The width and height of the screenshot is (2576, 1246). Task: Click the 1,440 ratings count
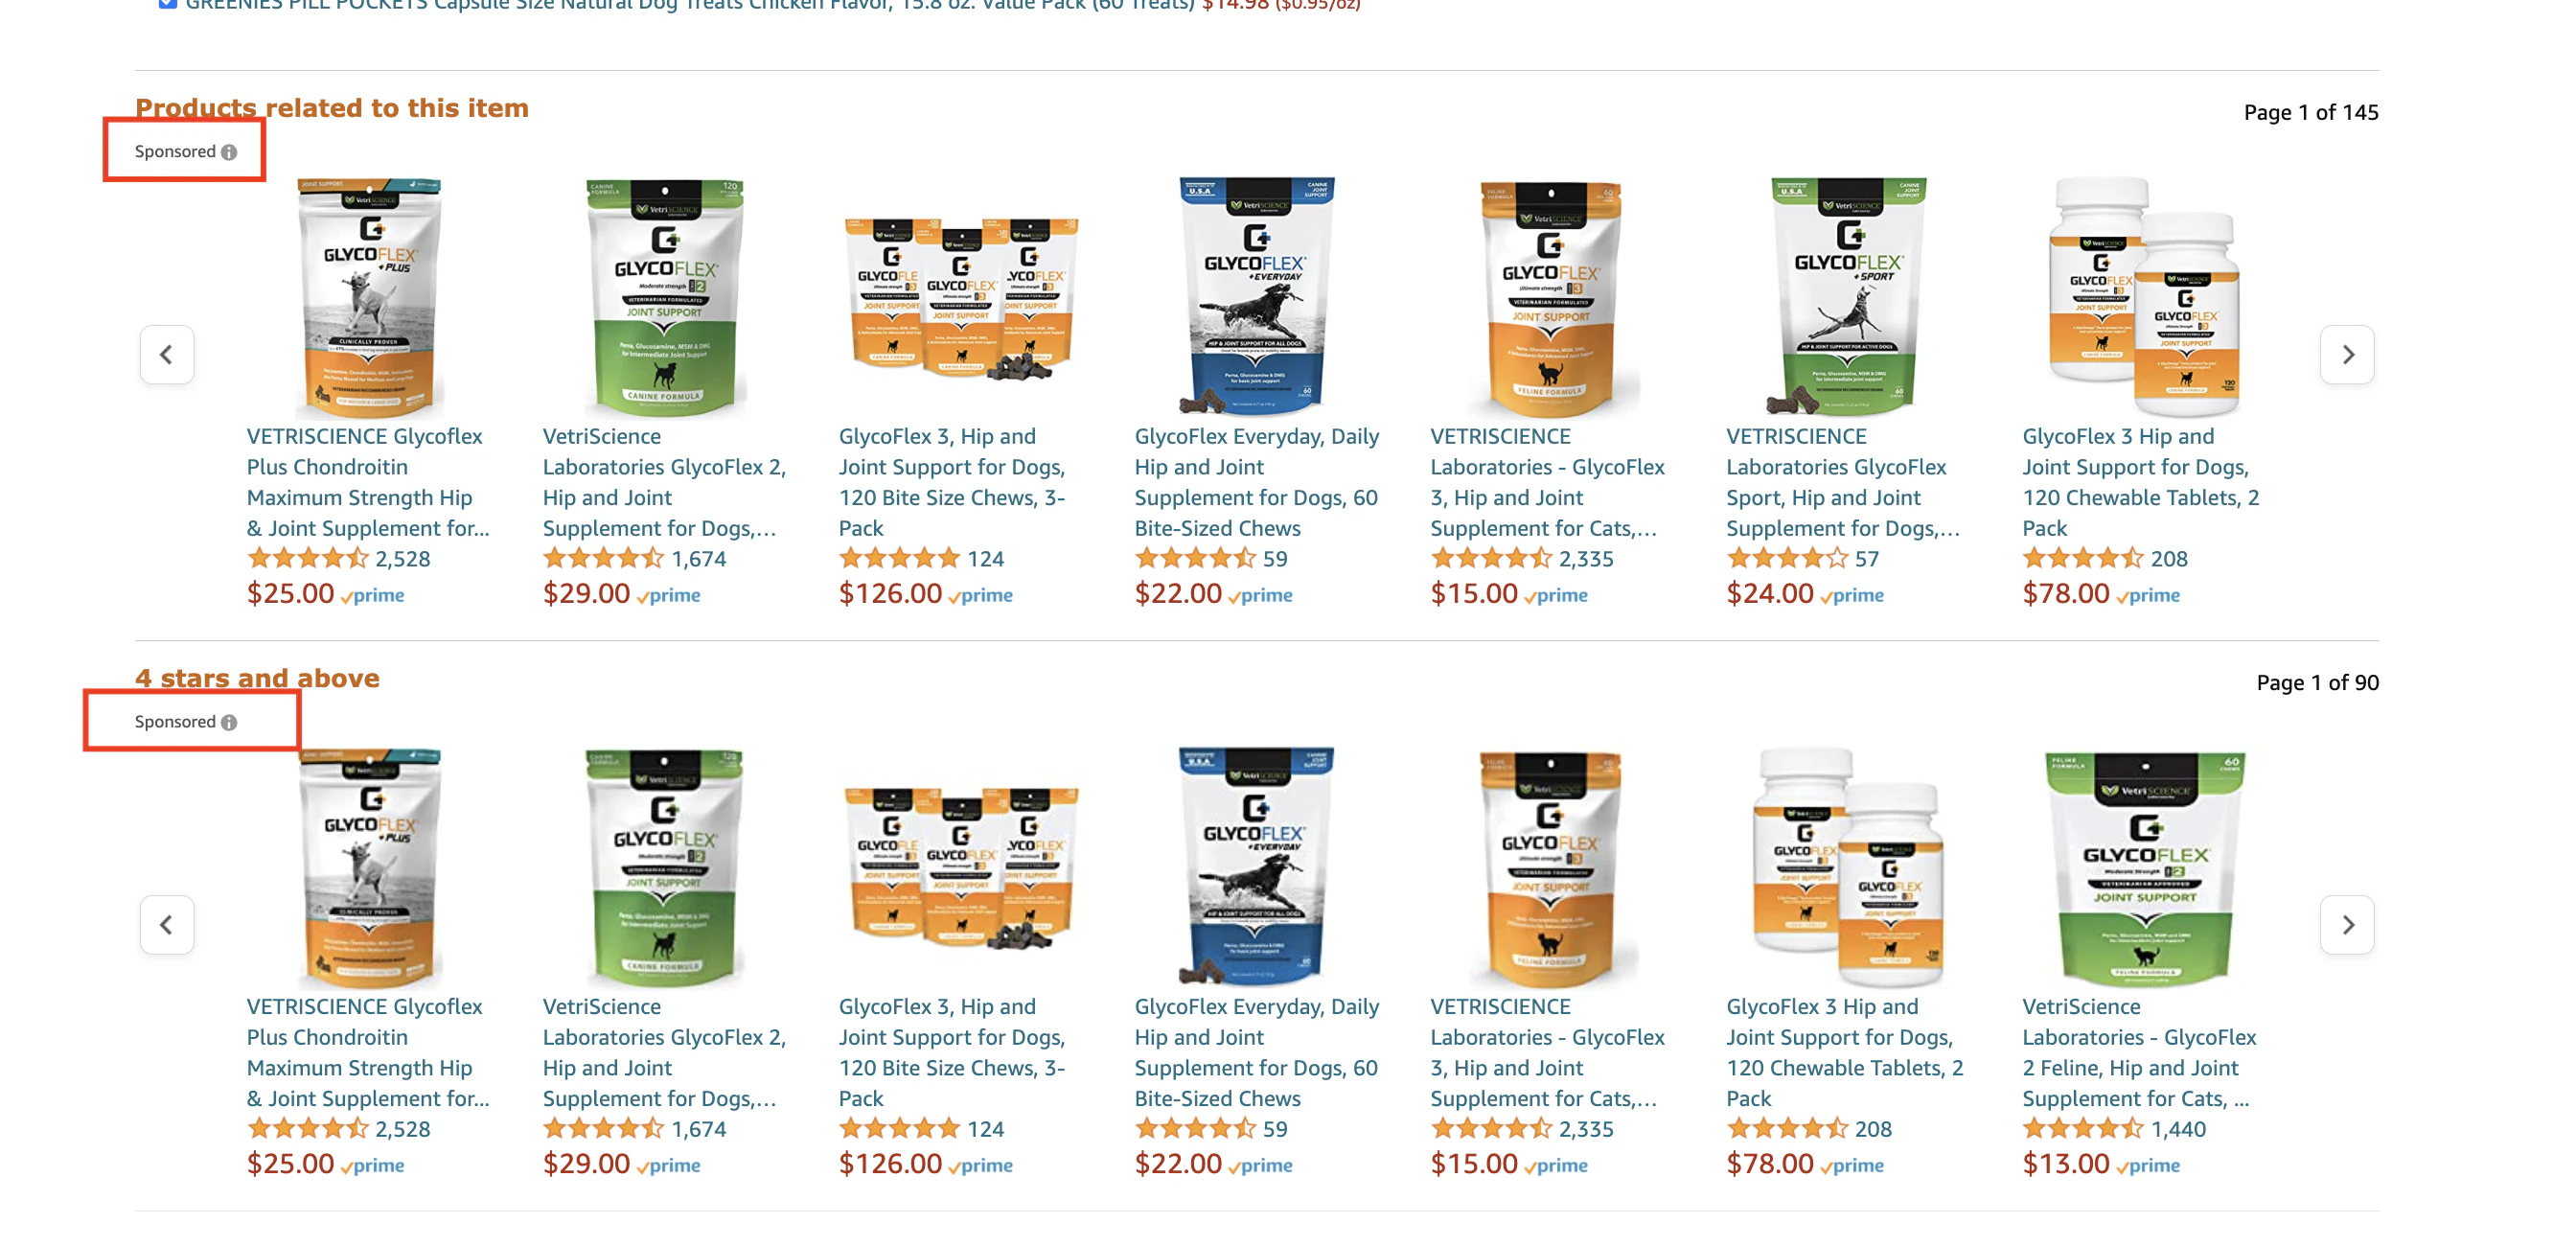2178,1128
